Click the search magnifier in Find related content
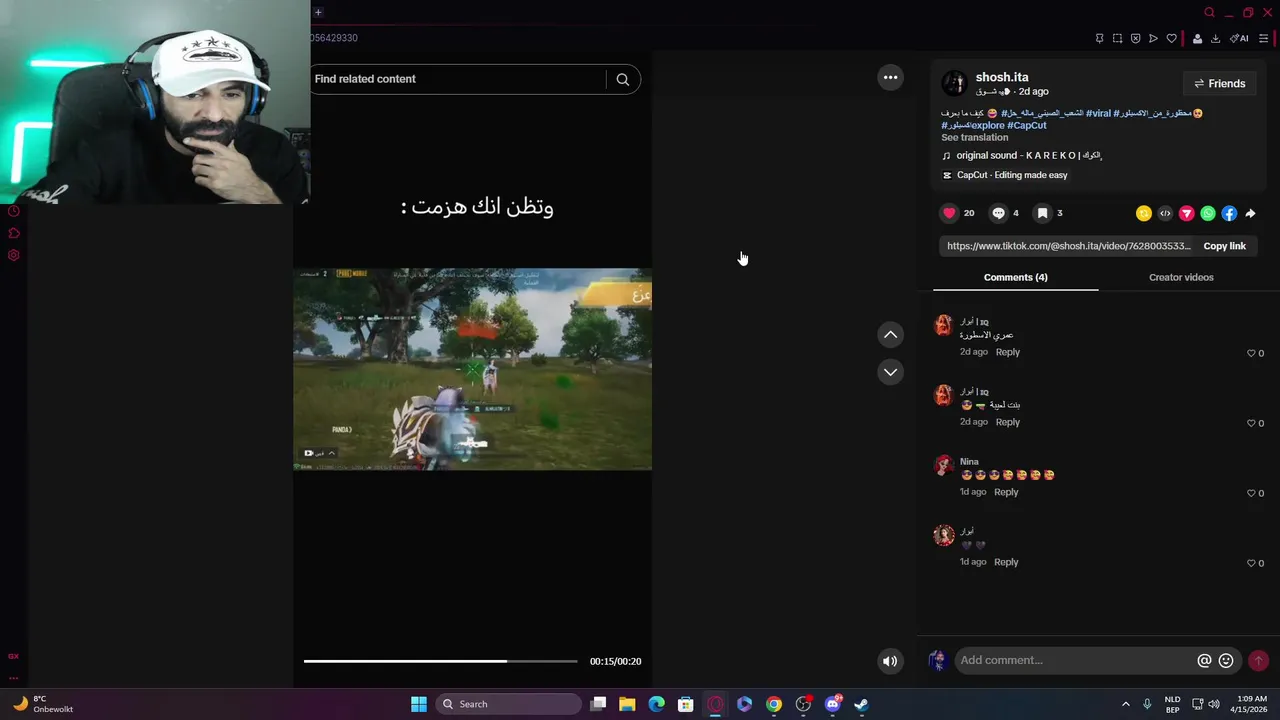 point(623,79)
